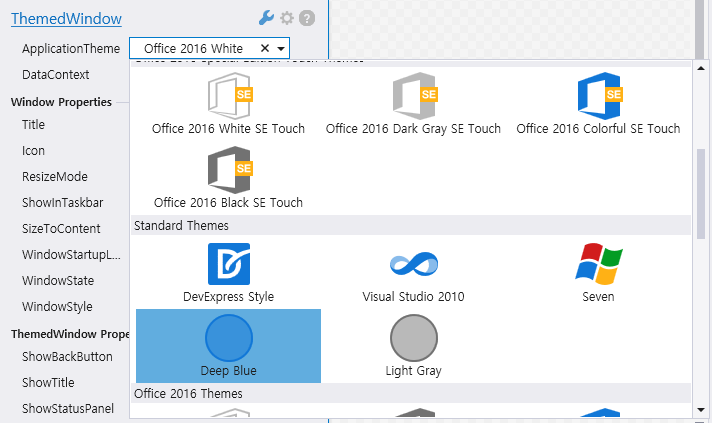Select the WindowStartupL... property label
Screen dimensions: 712x423
[71, 255]
